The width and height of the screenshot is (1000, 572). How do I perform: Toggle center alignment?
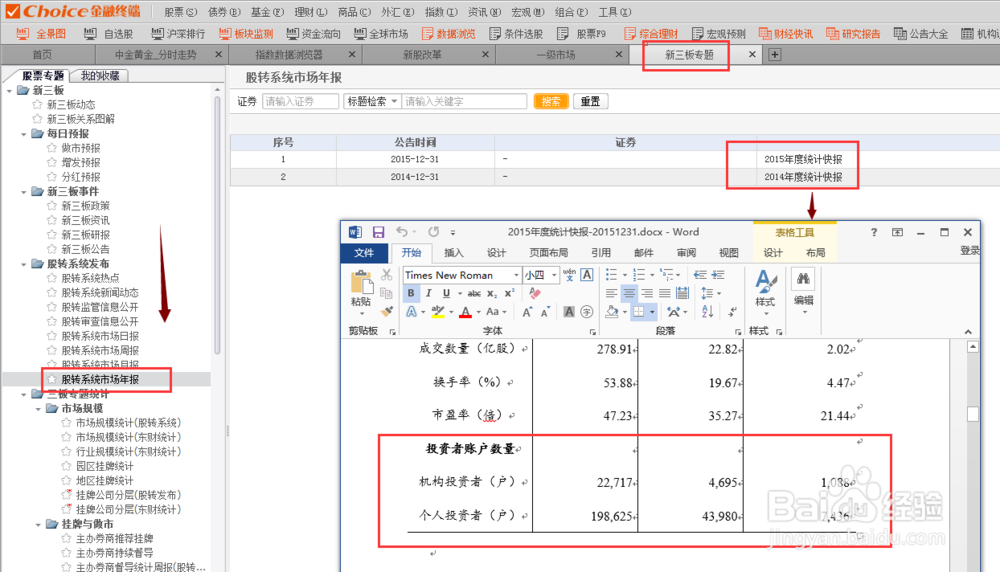coord(629,293)
